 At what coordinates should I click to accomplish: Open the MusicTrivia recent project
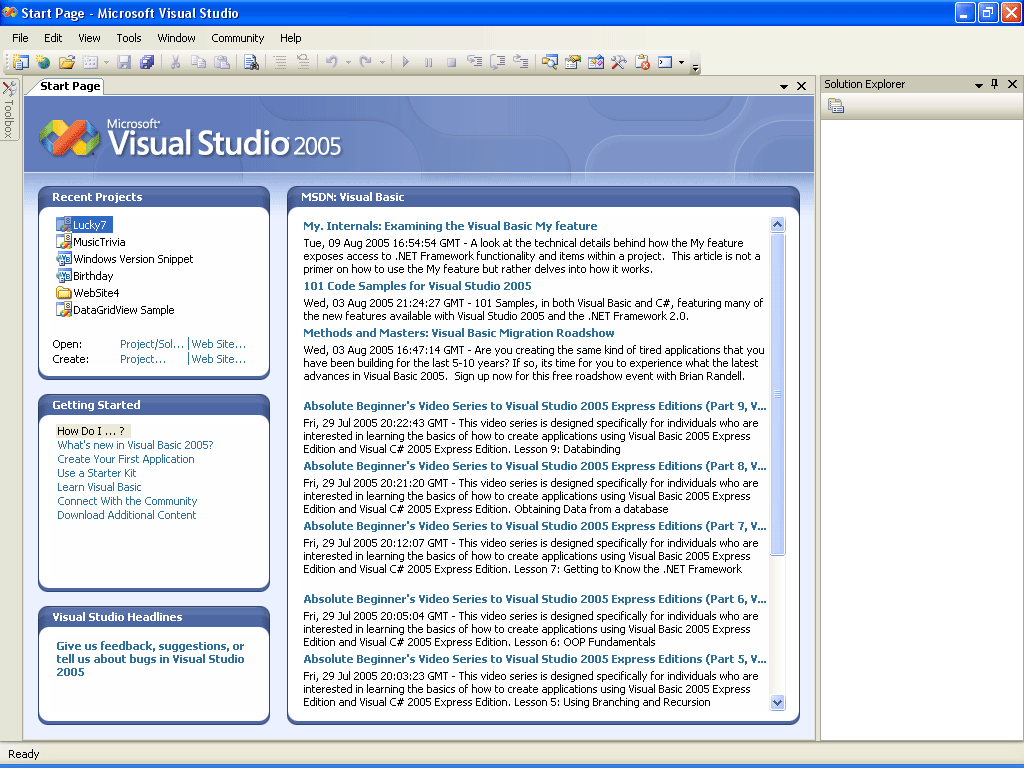(99, 242)
